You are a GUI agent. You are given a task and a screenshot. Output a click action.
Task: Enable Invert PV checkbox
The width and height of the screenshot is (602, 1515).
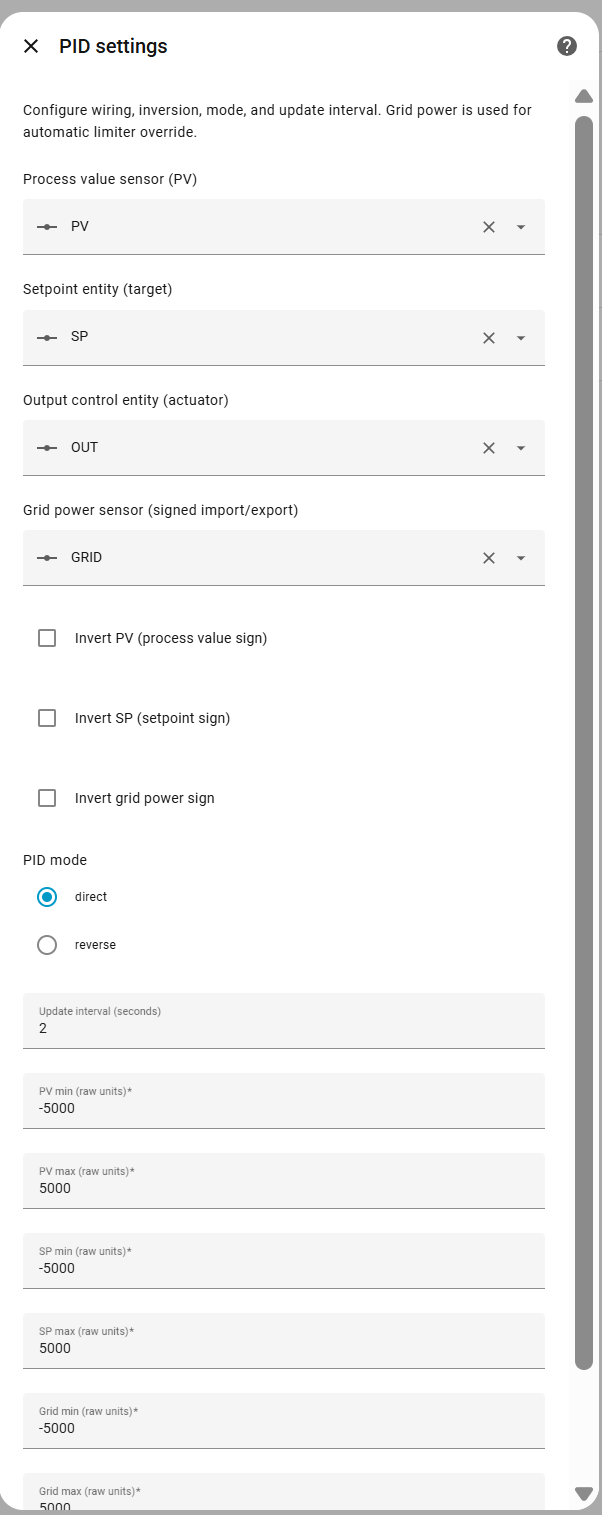click(x=47, y=638)
